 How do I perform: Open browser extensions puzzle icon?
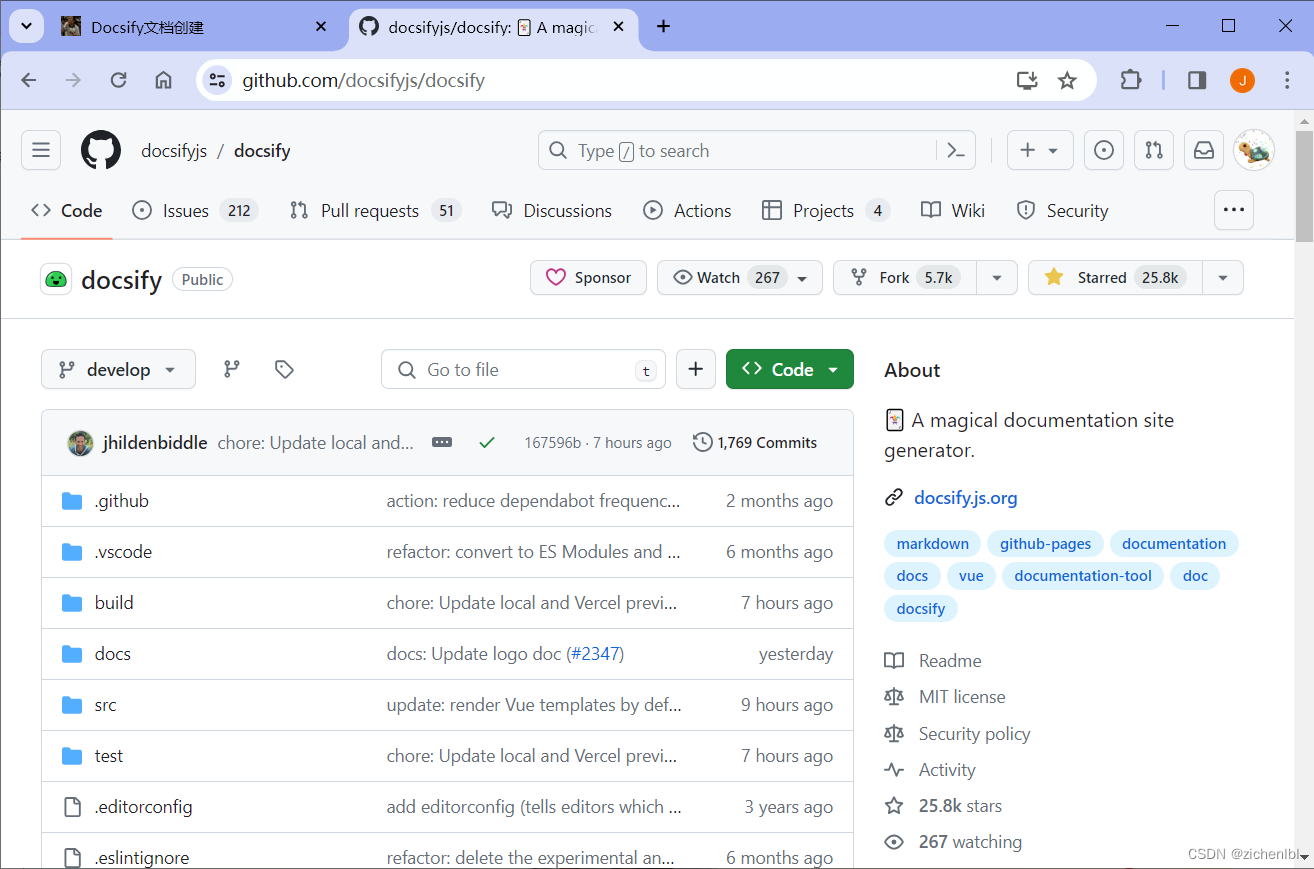pos(1130,80)
